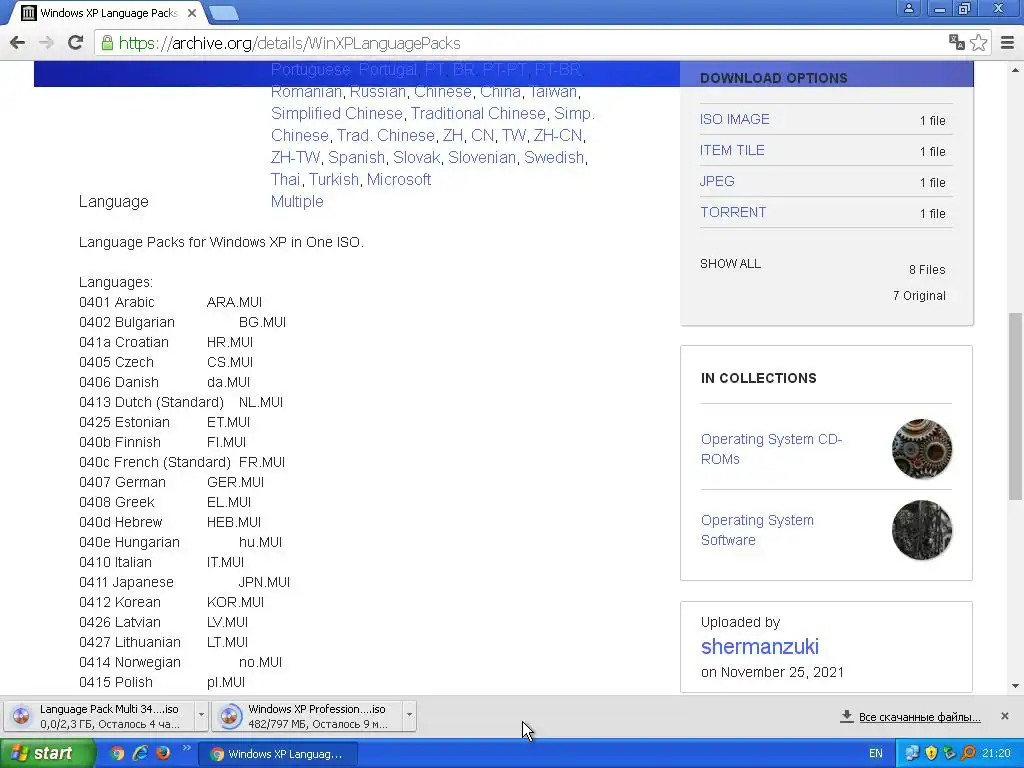The height and width of the screenshot is (768, 1024).
Task: Click the Turkish topic link
Action: tap(334, 180)
